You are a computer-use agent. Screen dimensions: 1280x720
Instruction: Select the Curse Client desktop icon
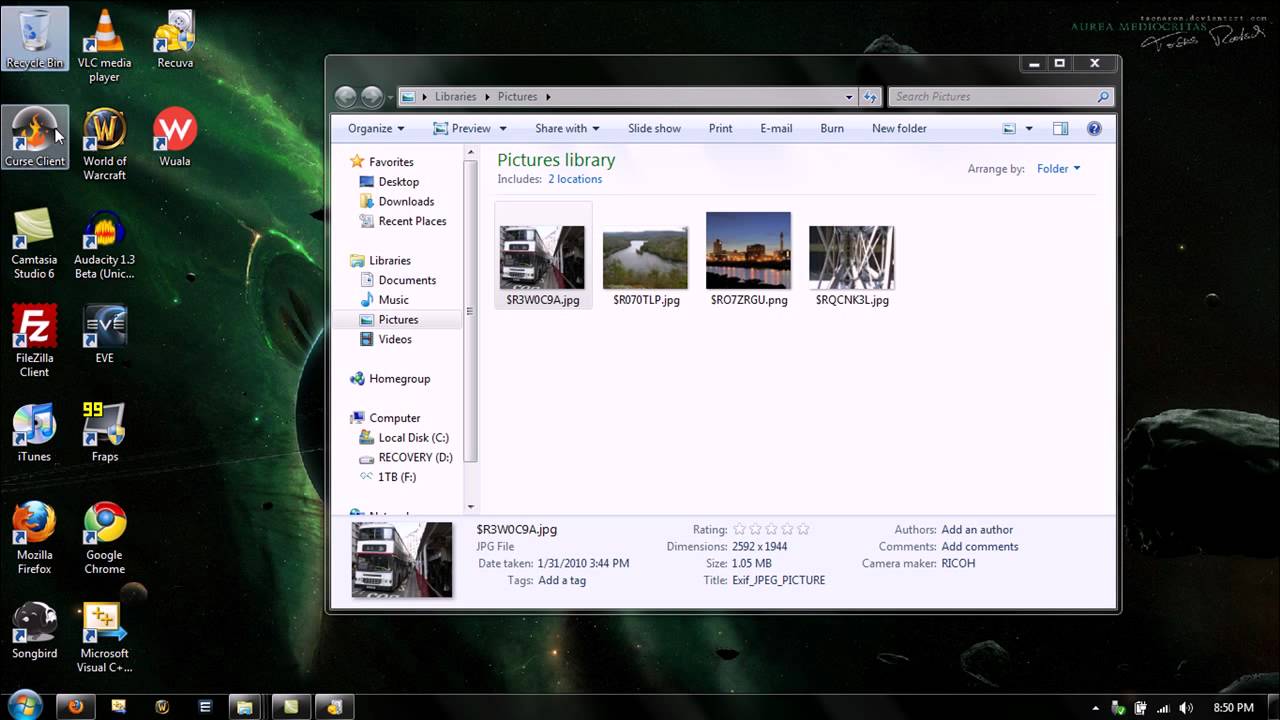pos(35,137)
